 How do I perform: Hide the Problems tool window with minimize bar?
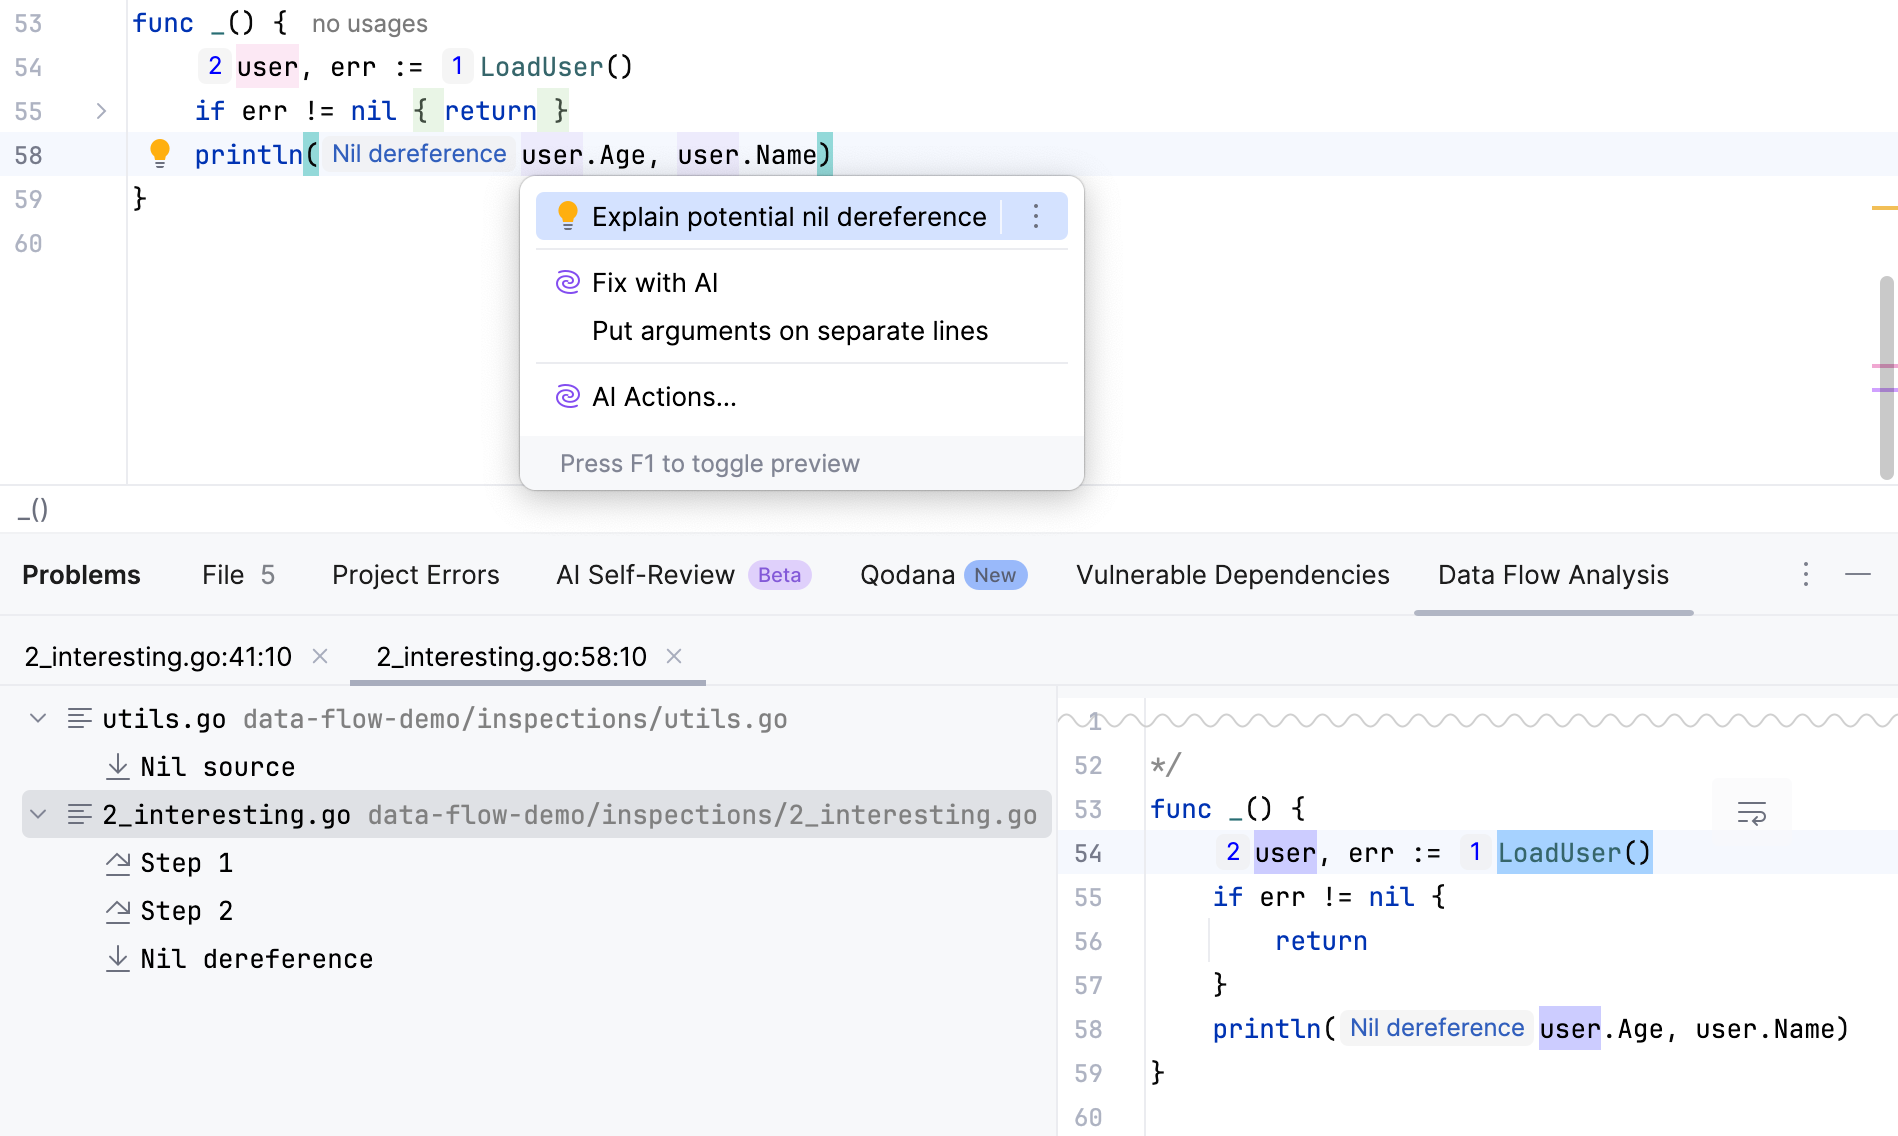tap(1858, 575)
